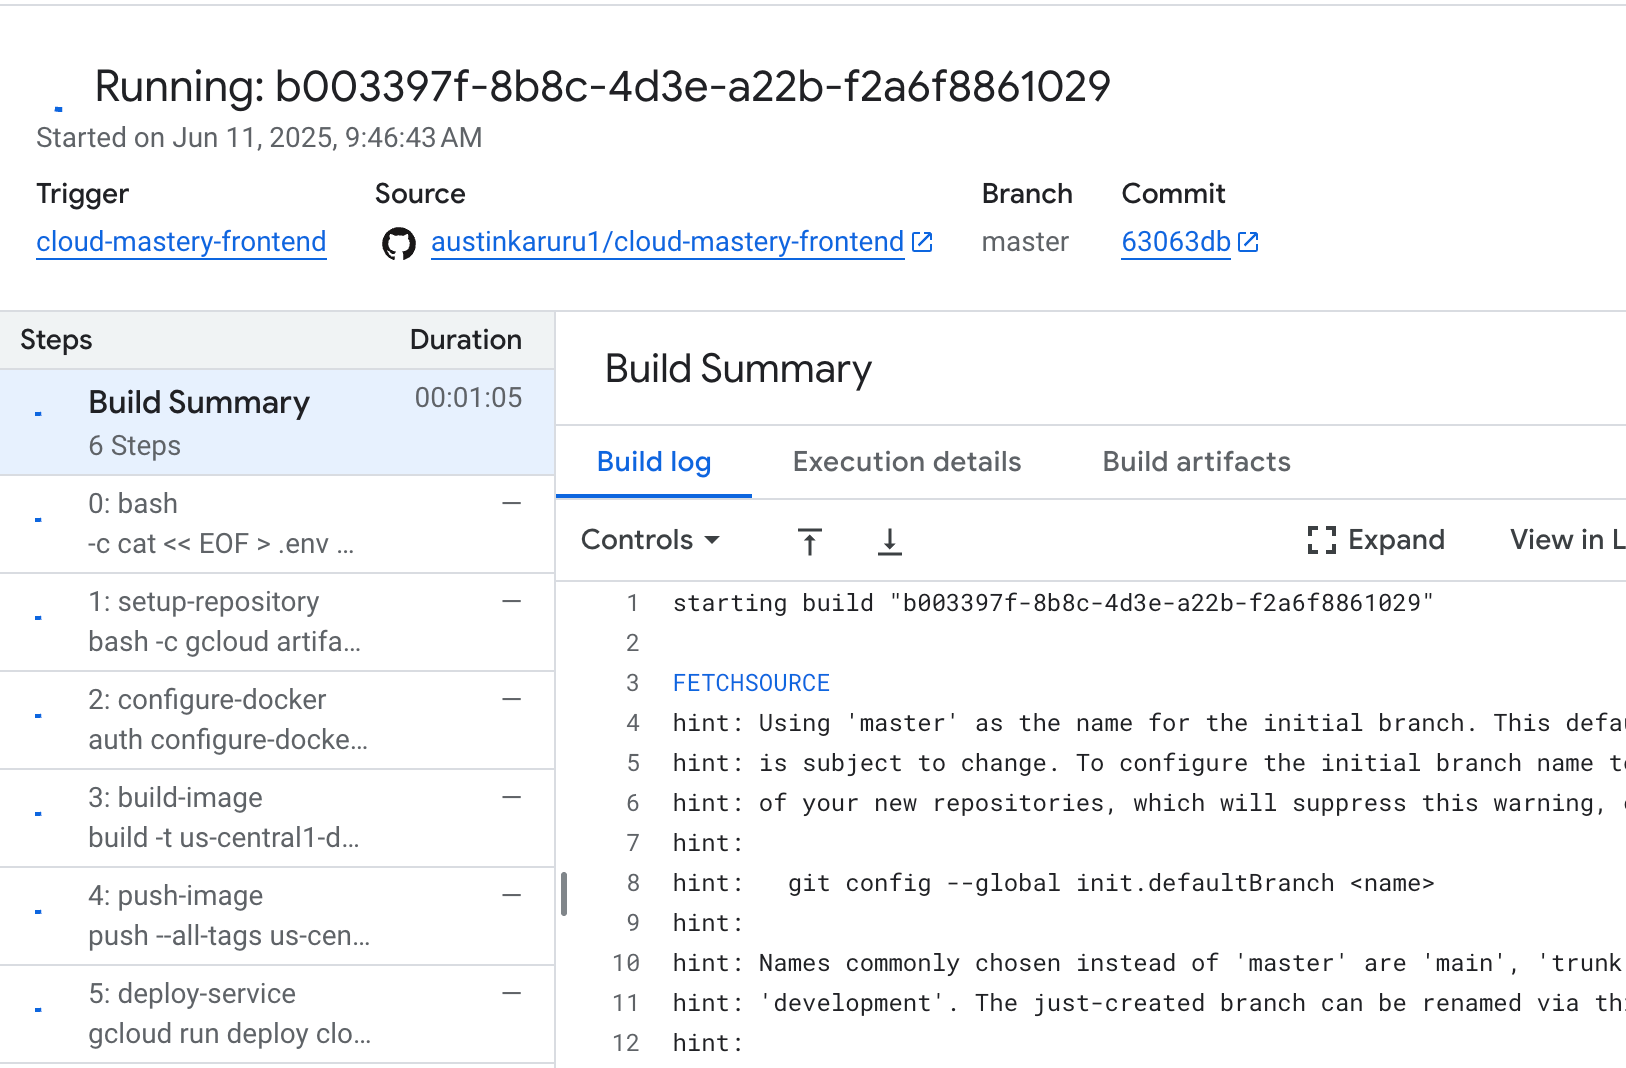Download the build log
This screenshot has width=1626, height=1068.
pyautogui.click(x=889, y=540)
